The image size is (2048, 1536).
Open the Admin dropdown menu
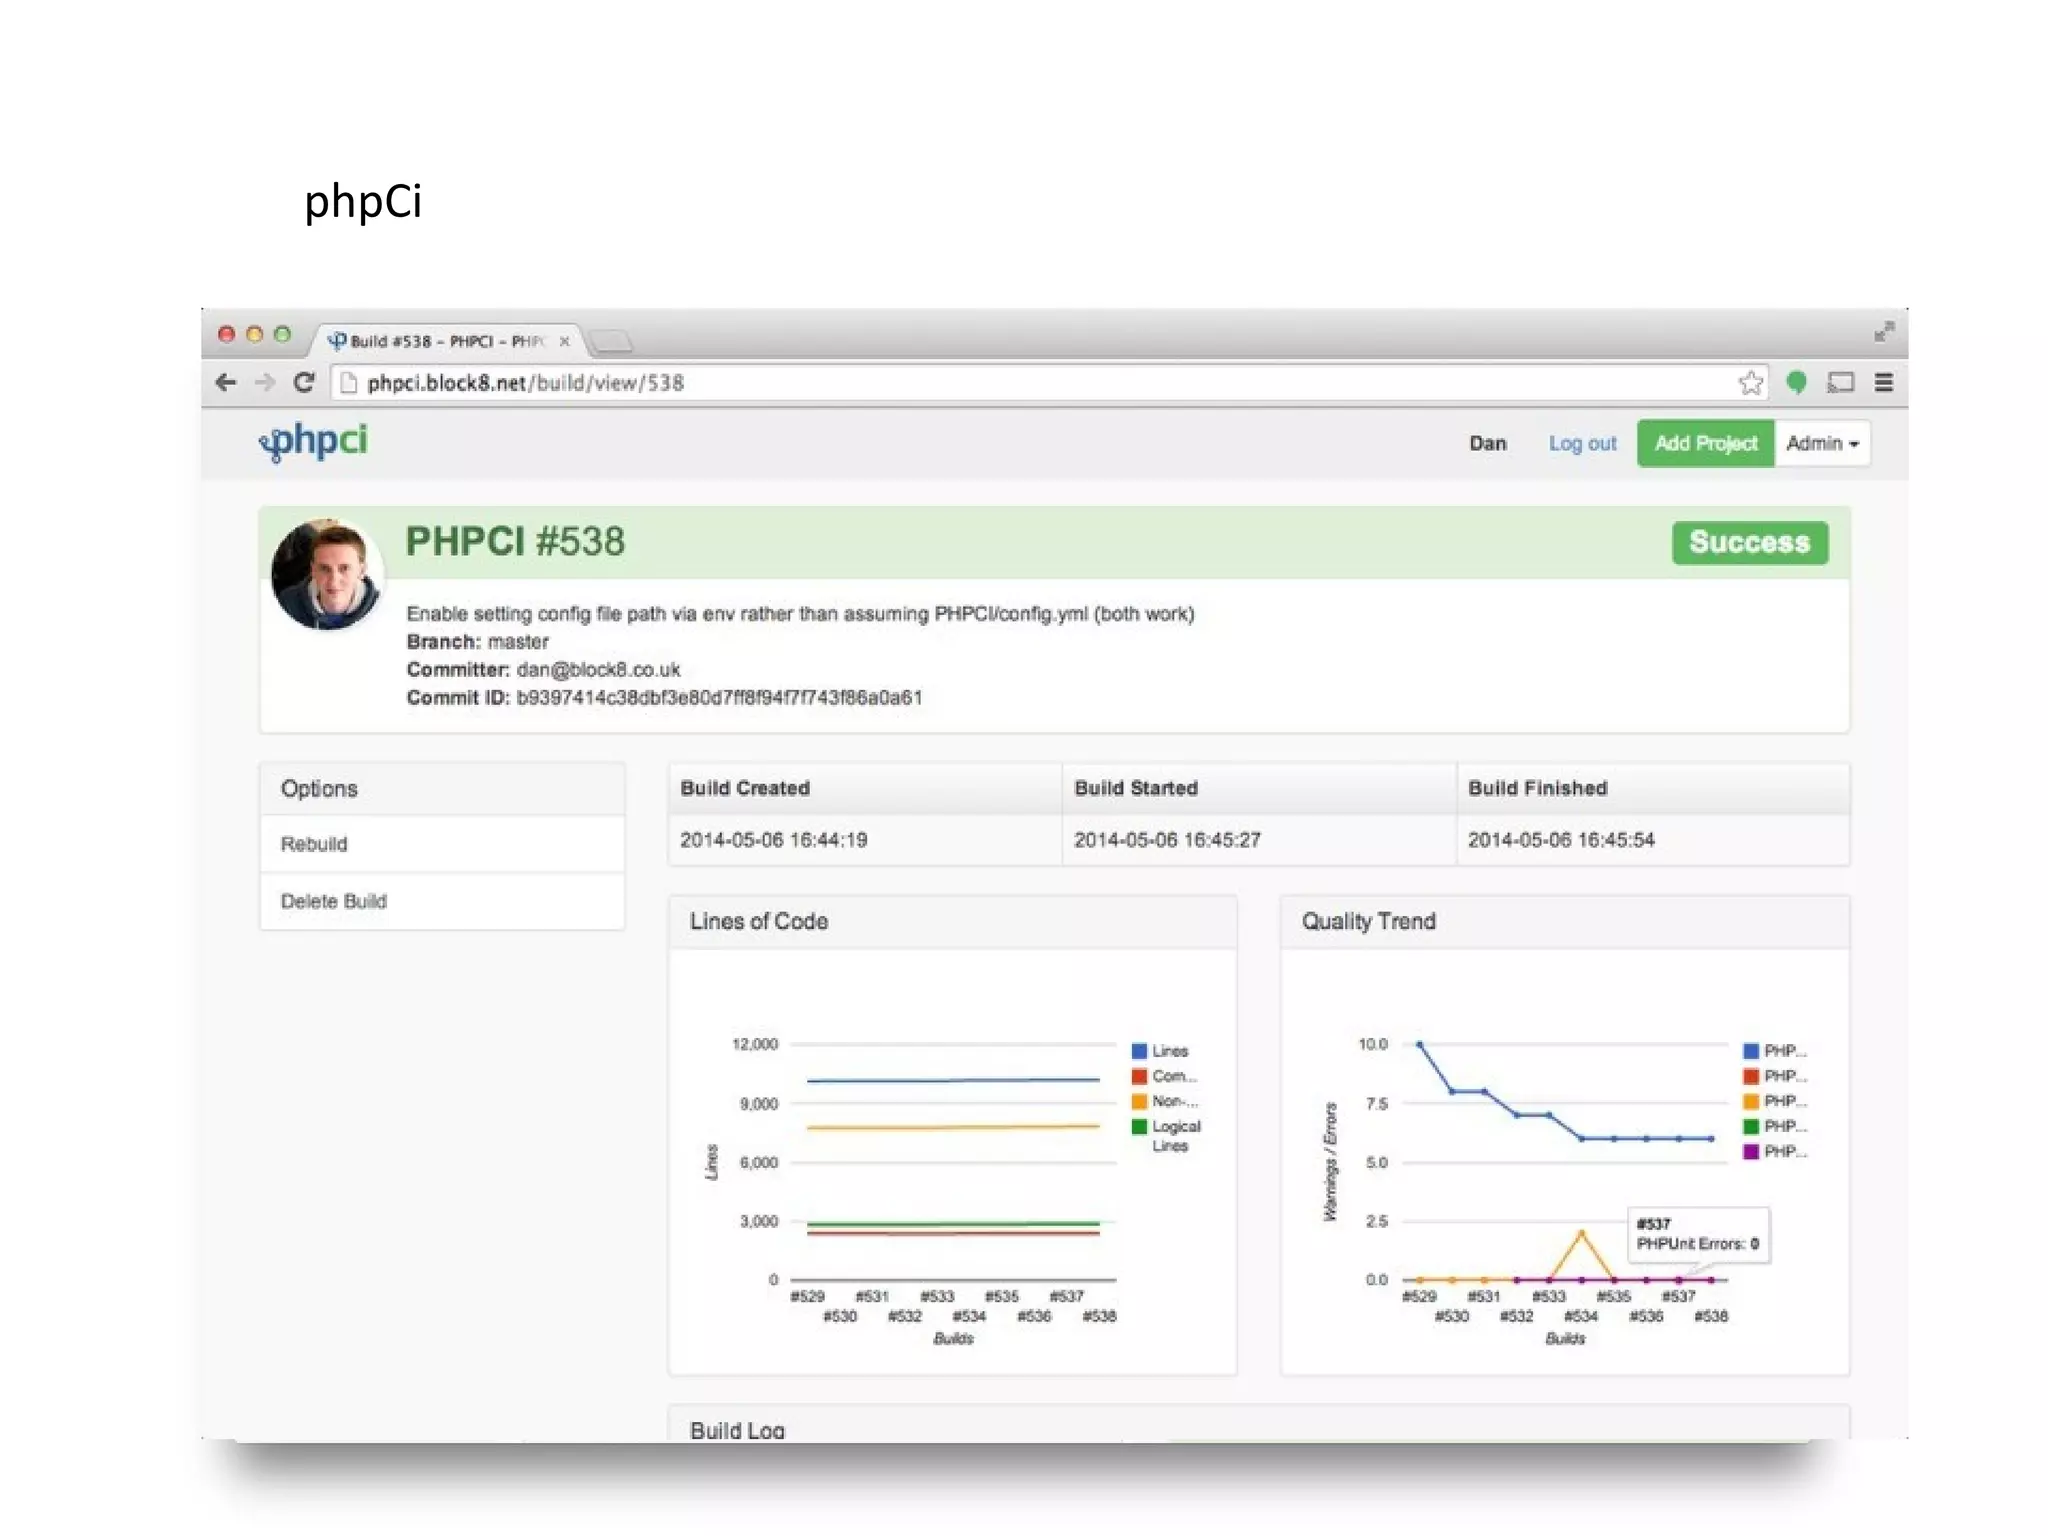(x=1821, y=443)
